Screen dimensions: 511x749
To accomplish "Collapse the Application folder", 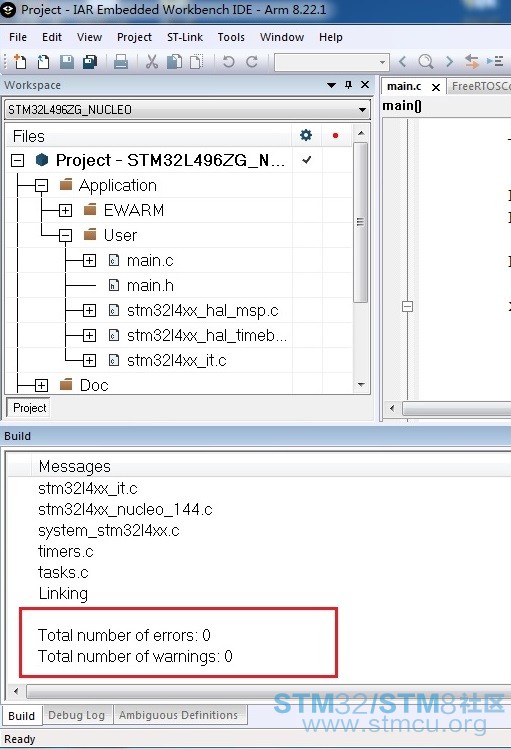I will [42, 185].
